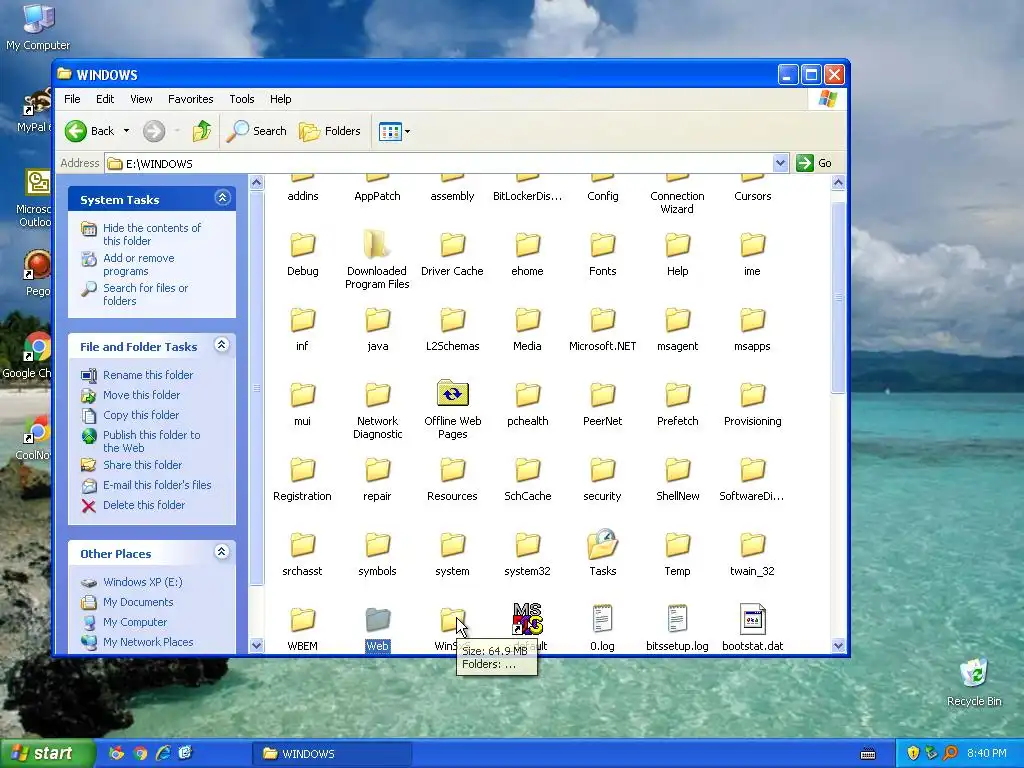Open the Edit menu
The height and width of the screenshot is (768, 1024).
(105, 99)
